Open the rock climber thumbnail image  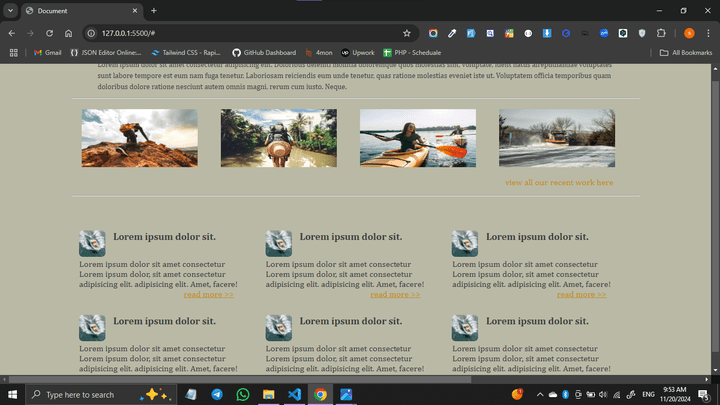click(x=140, y=138)
